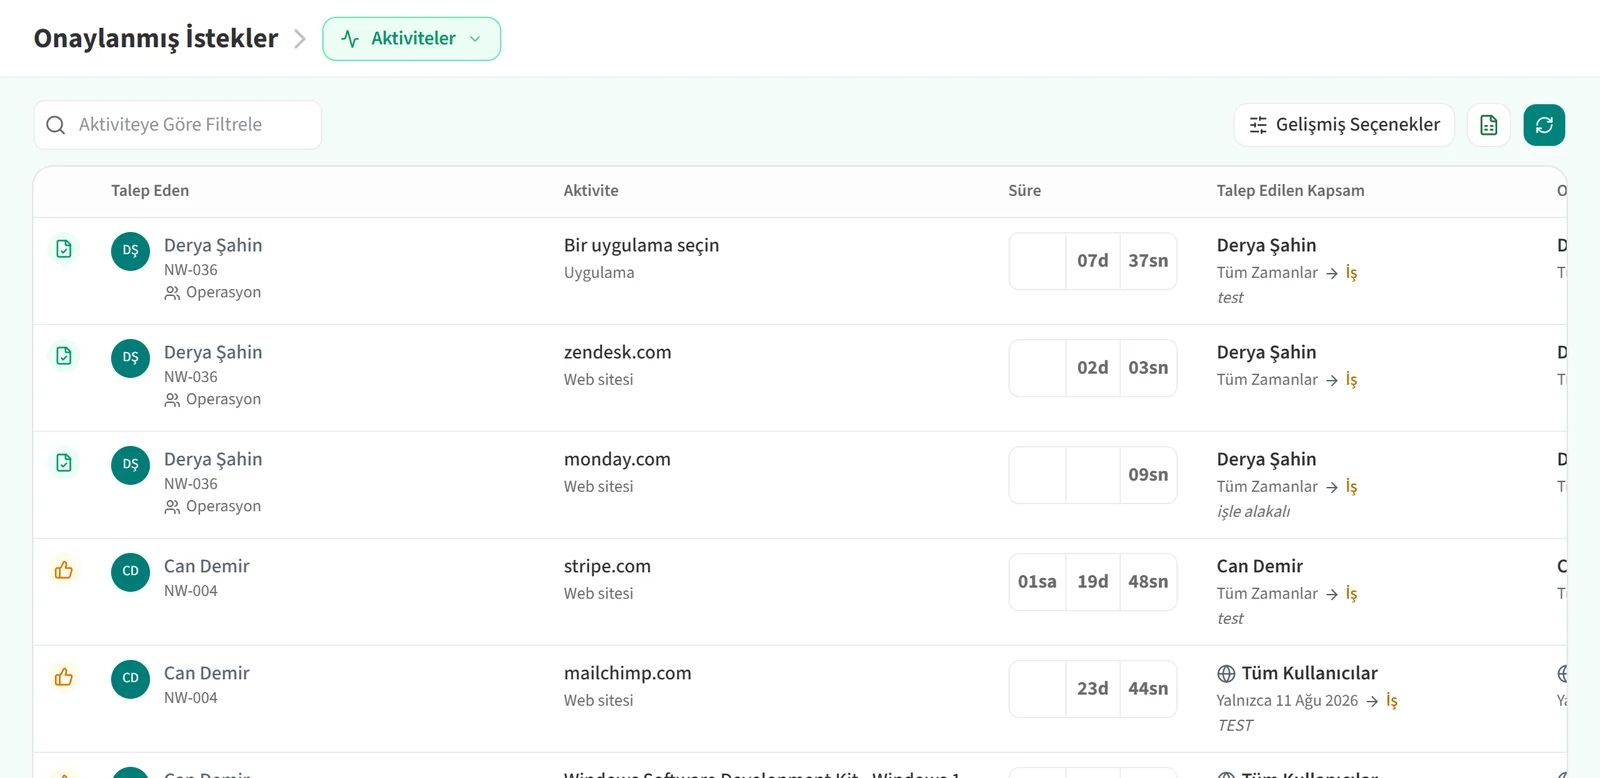Click the breadcrumb separator chevron after title
Image resolution: width=1600 pixels, height=778 pixels.
[300, 39]
